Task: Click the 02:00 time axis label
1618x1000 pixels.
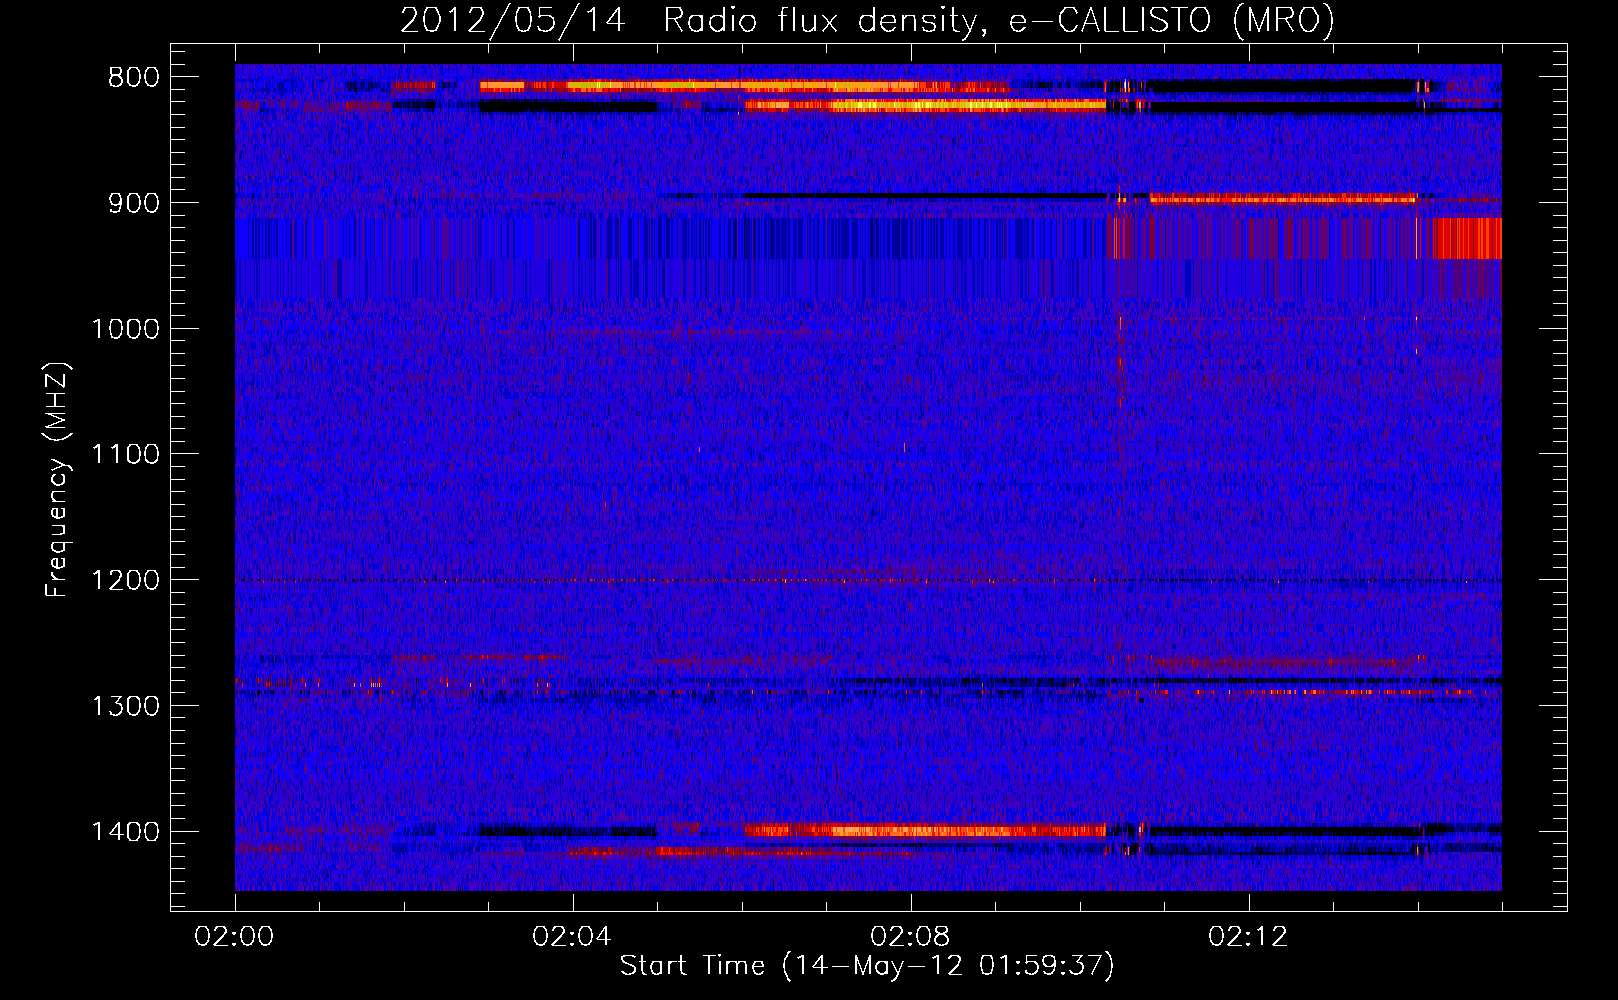Action: tap(235, 937)
